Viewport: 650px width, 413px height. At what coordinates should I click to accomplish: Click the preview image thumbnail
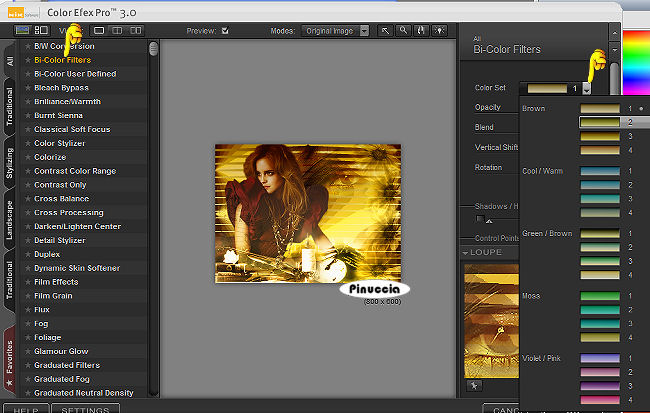pos(308,214)
